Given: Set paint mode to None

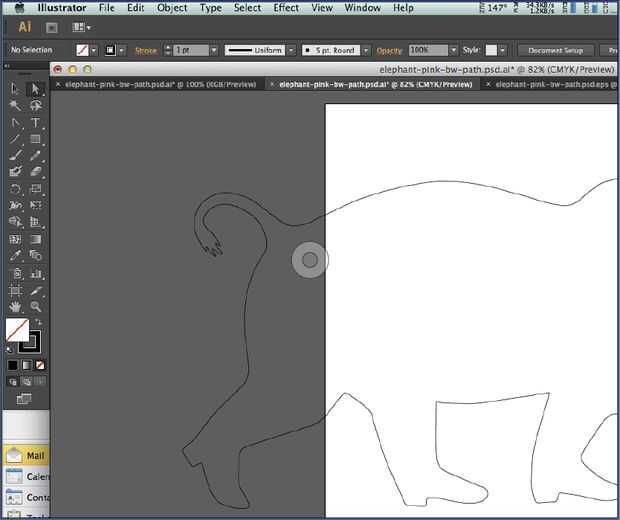Looking at the screenshot, I should coord(40,366).
